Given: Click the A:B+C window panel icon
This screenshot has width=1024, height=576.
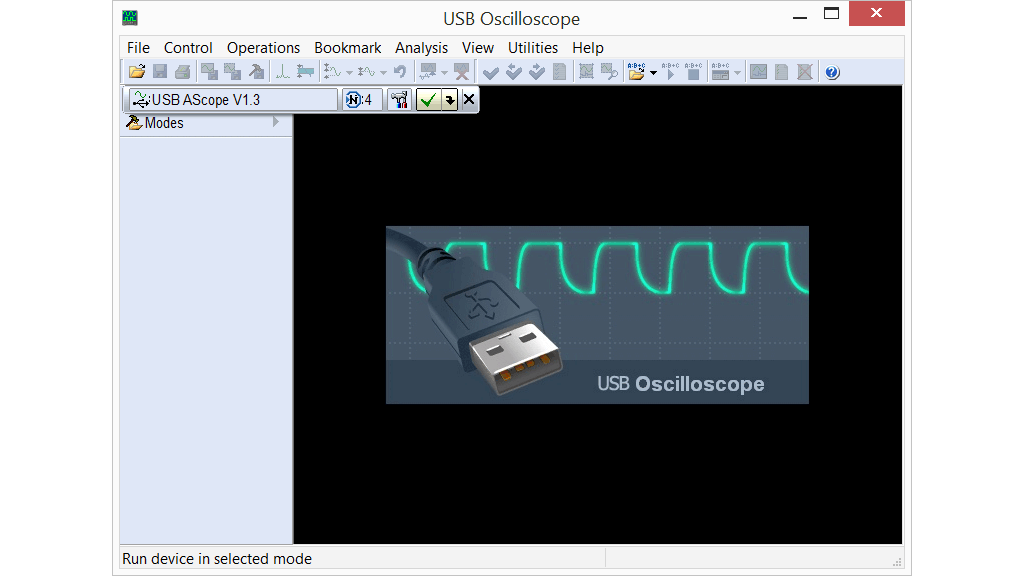Looking at the screenshot, I should [x=720, y=72].
